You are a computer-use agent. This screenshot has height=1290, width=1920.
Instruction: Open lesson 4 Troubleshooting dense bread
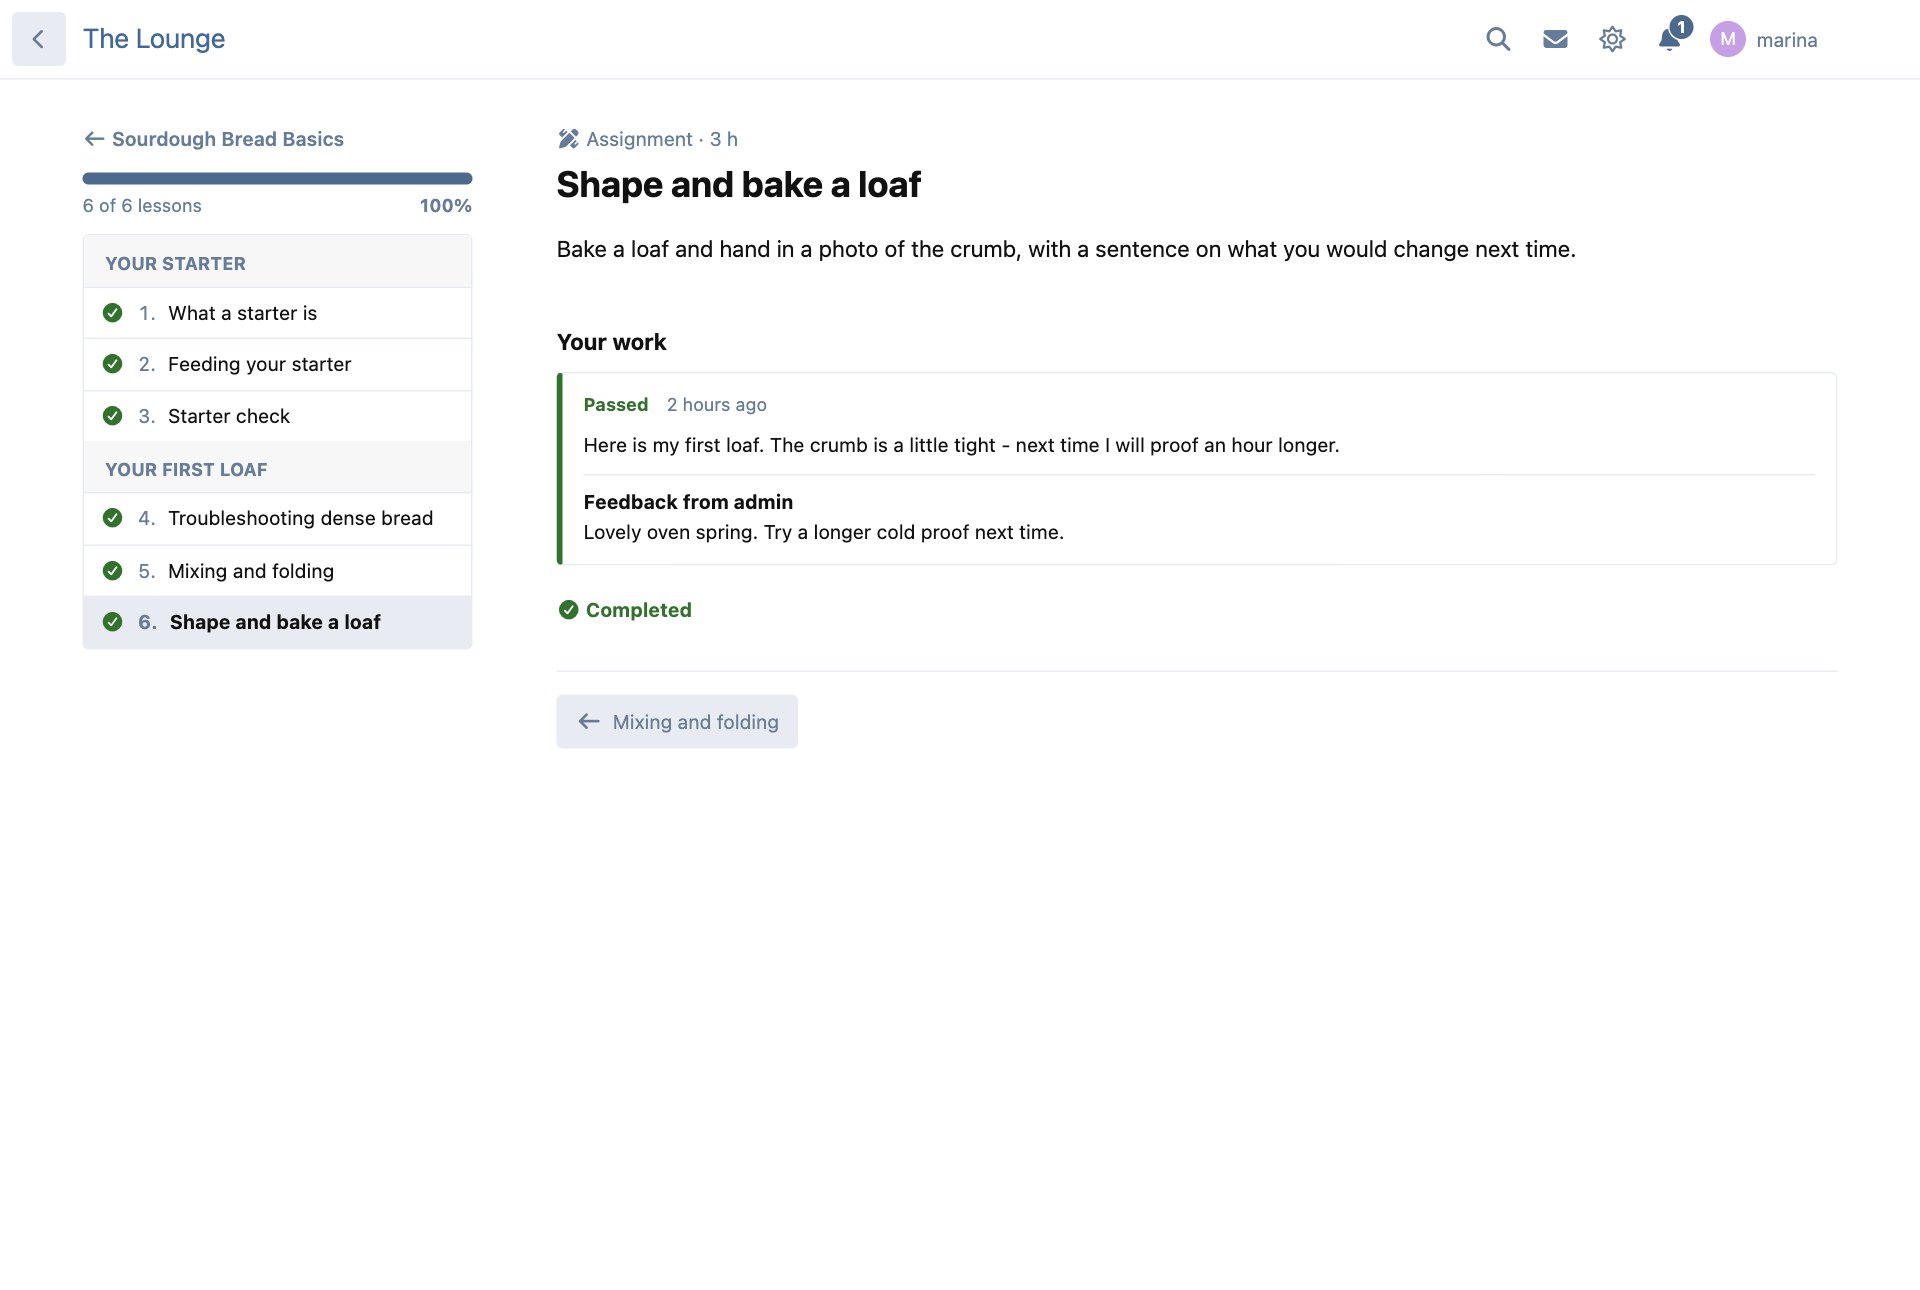(277, 518)
